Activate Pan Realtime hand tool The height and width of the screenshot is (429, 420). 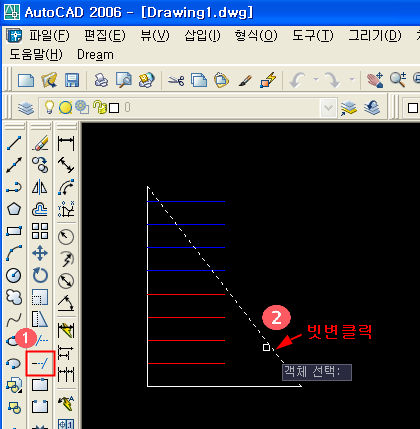(375, 80)
